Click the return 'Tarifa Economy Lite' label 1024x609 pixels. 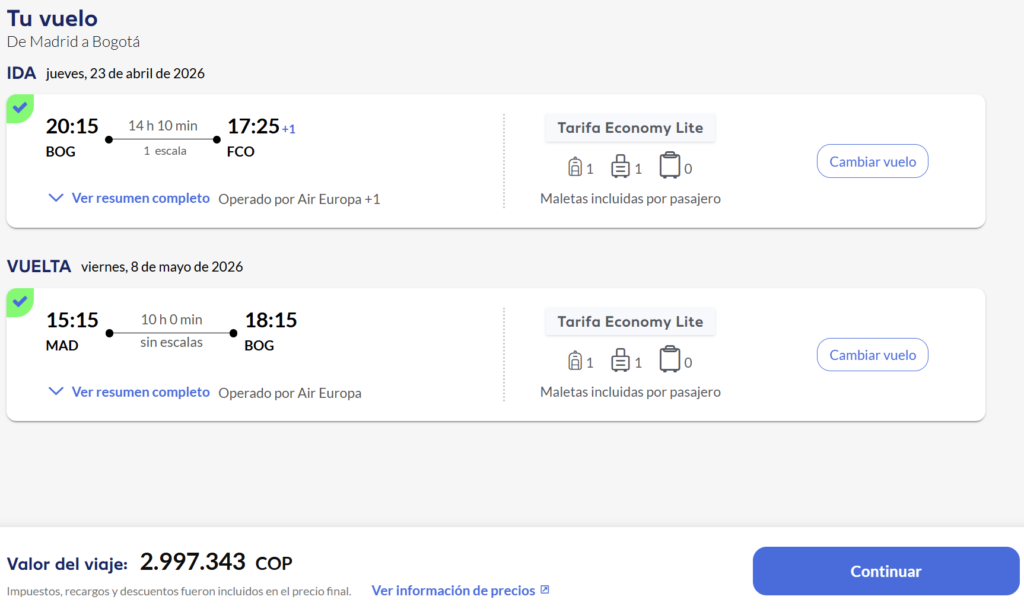click(x=630, y=322)
